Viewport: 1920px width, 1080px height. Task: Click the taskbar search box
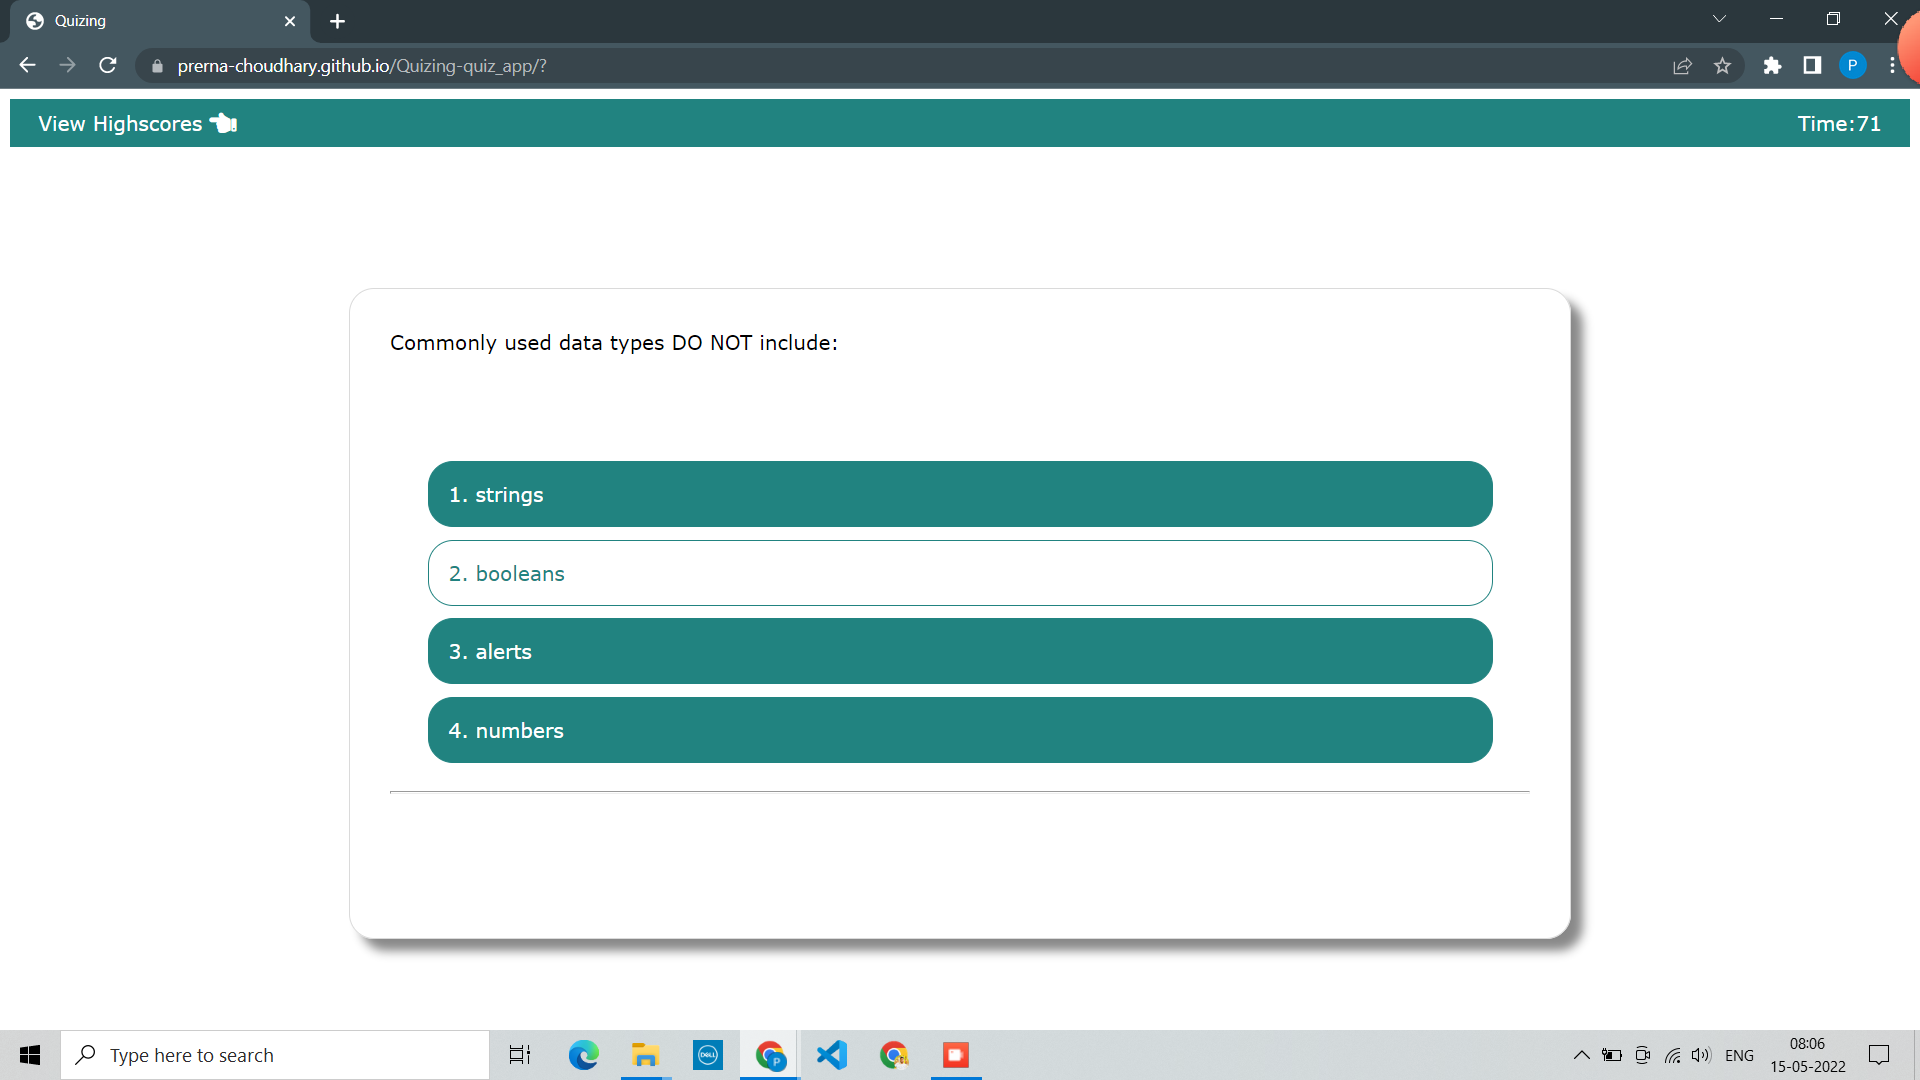(275, 1055)
